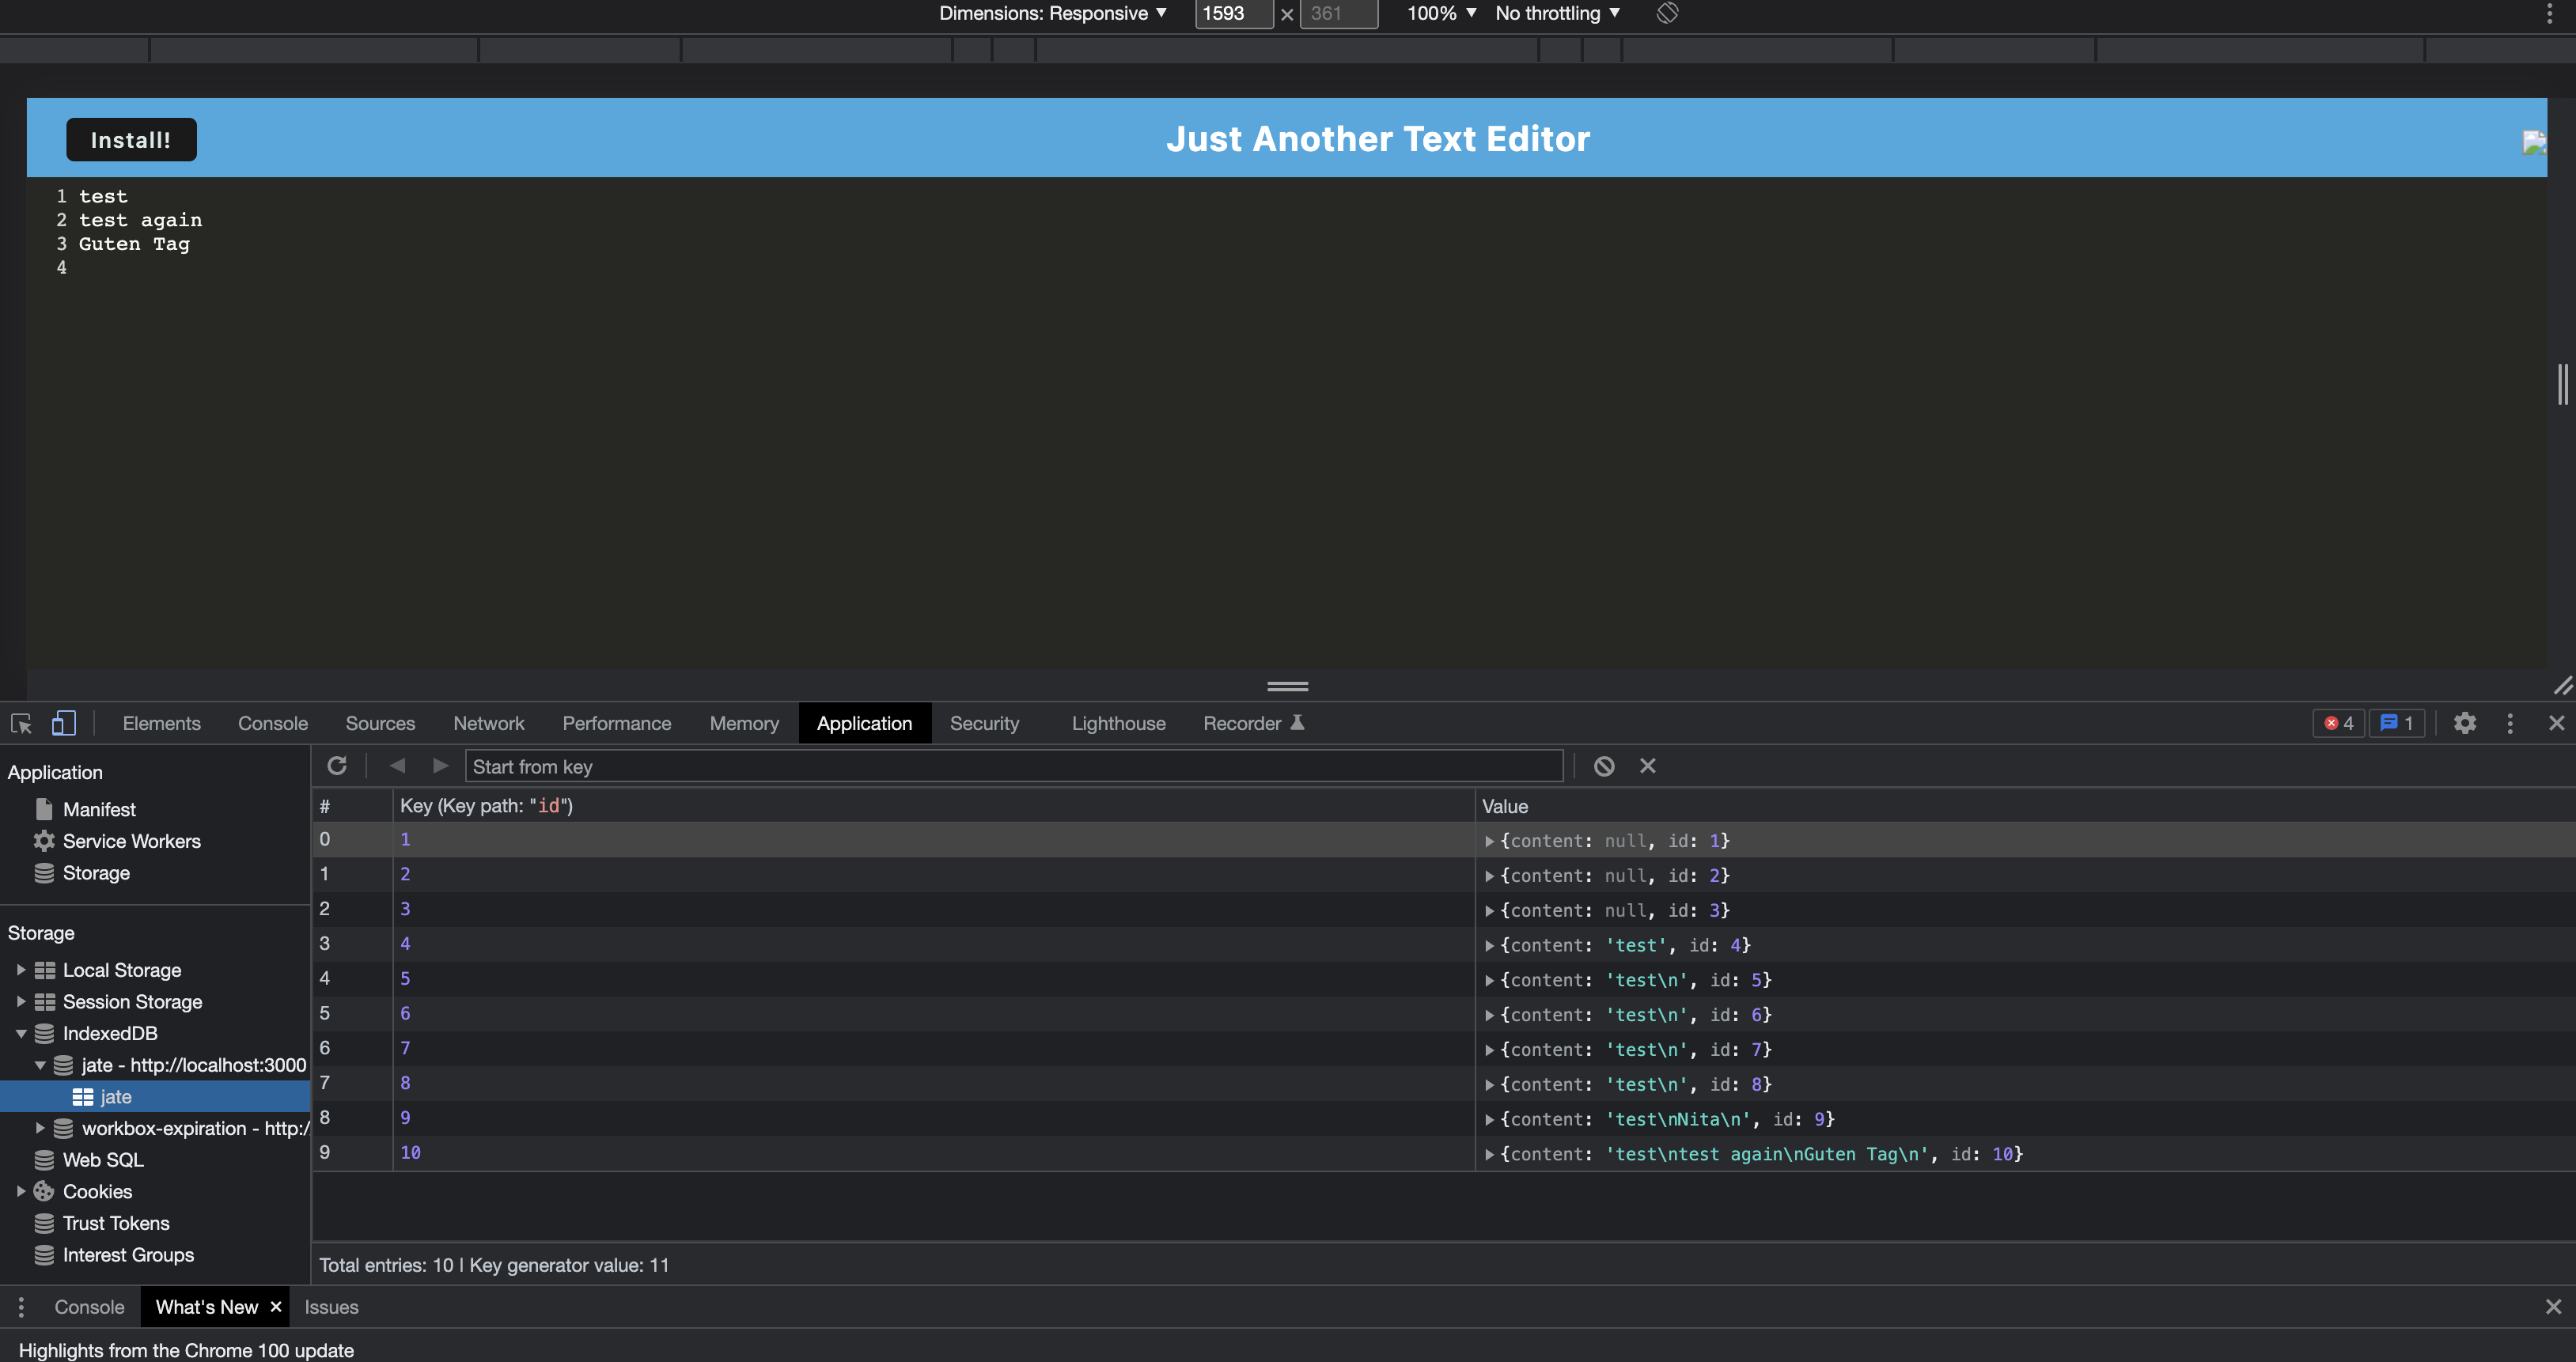
Task: Expand the Local Storage tree item
Action: [20, 969]
